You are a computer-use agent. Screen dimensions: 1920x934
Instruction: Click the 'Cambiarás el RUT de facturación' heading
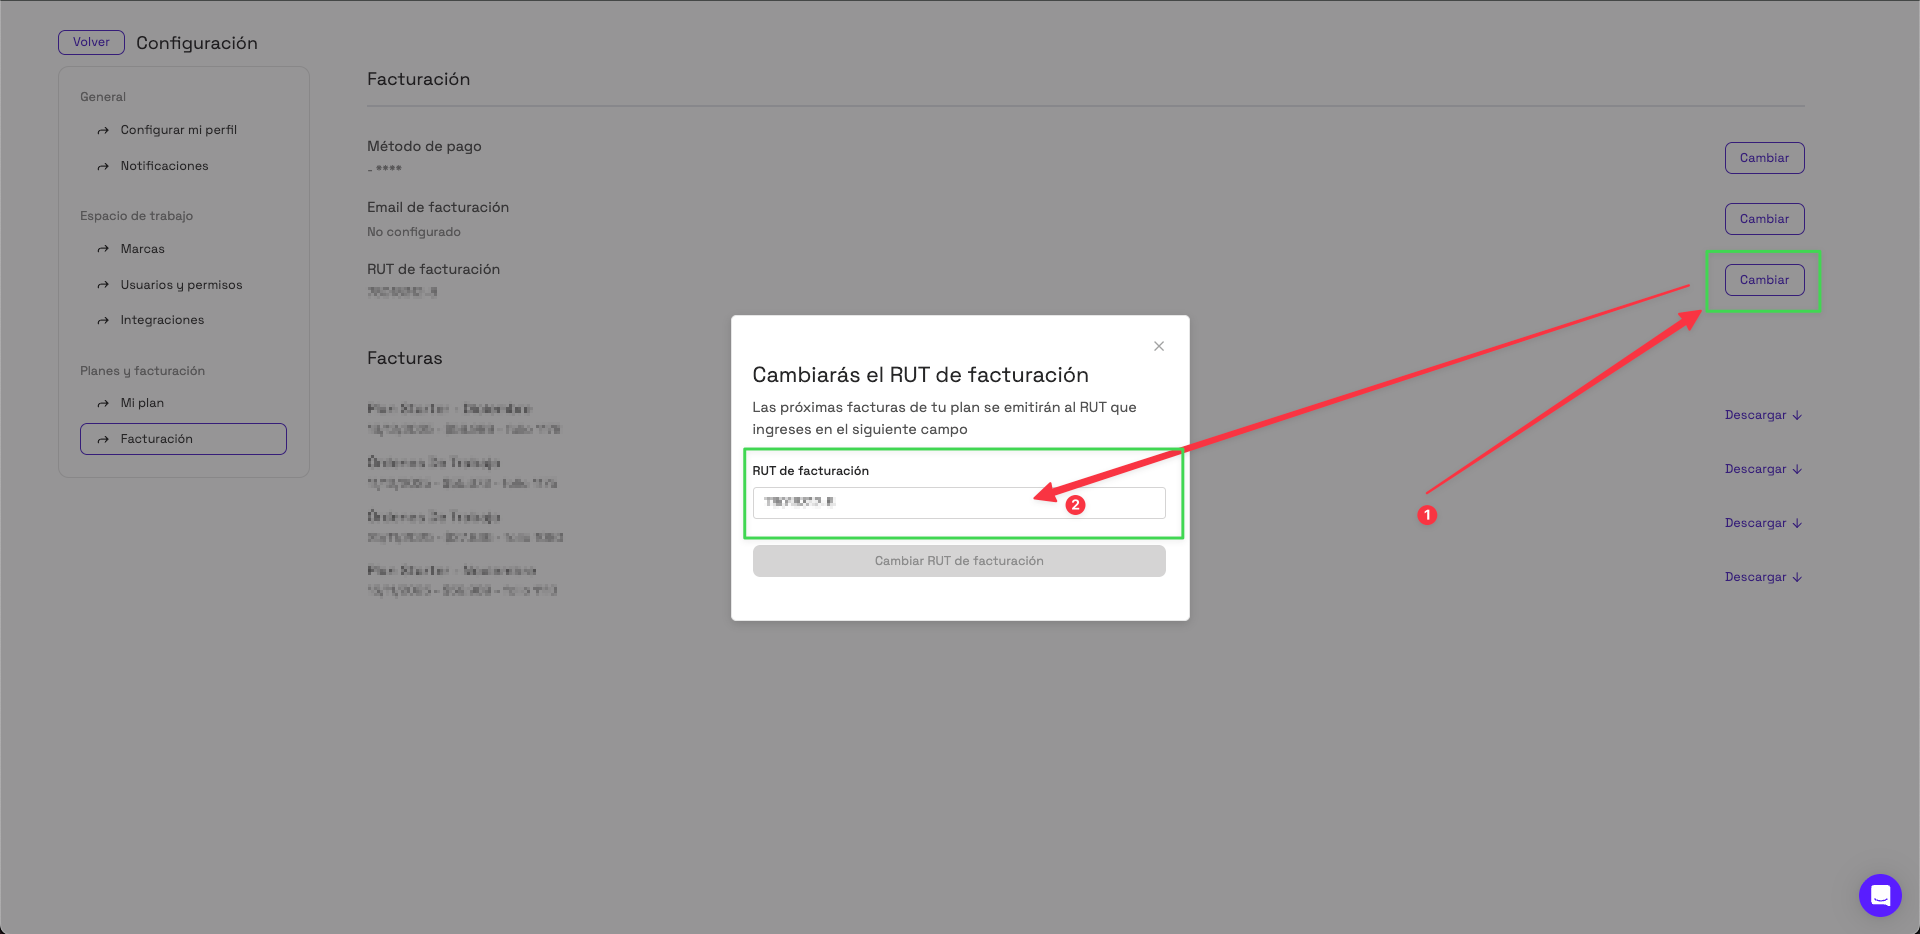[x=920, y=375]
